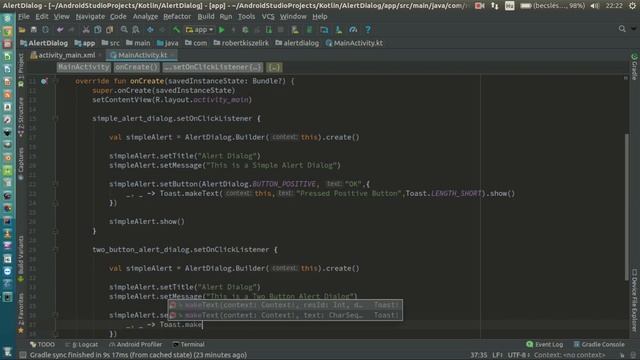640x360 pixels.
Task: Open the Favorites tool window
Action: (21, 312)
